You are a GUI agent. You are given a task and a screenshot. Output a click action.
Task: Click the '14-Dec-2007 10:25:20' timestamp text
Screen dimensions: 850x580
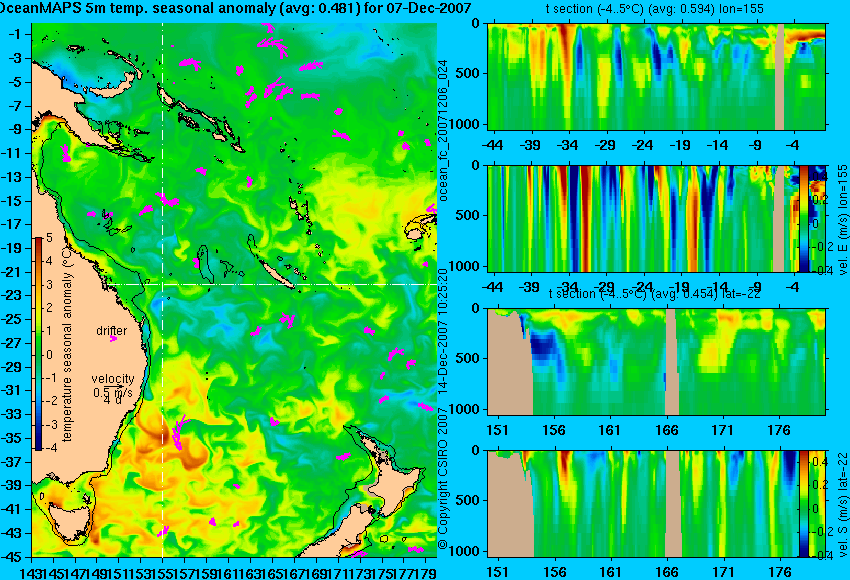click(443, 331)
